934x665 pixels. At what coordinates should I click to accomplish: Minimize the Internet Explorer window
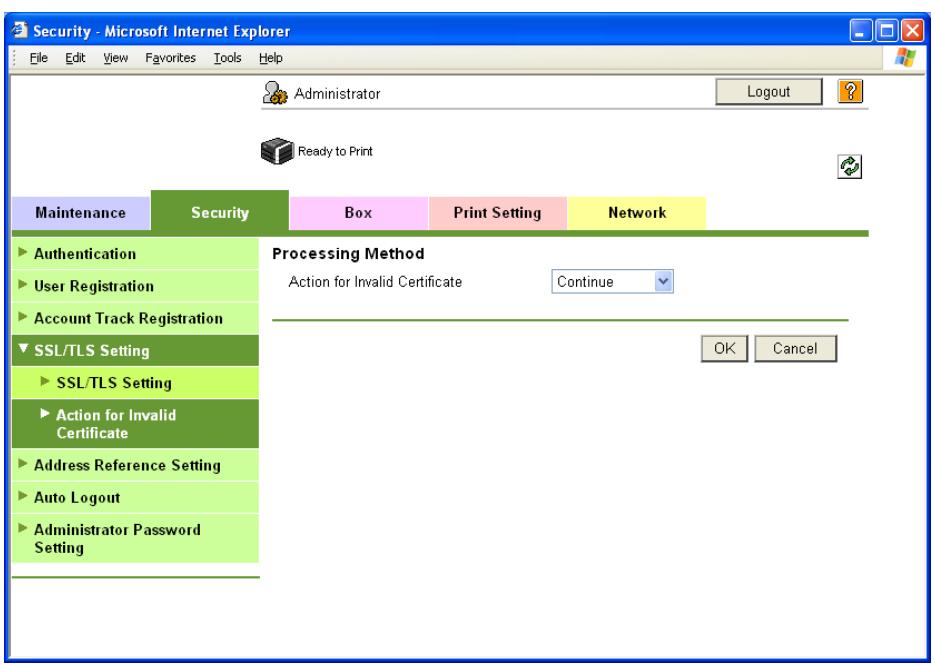coord(861,30)
